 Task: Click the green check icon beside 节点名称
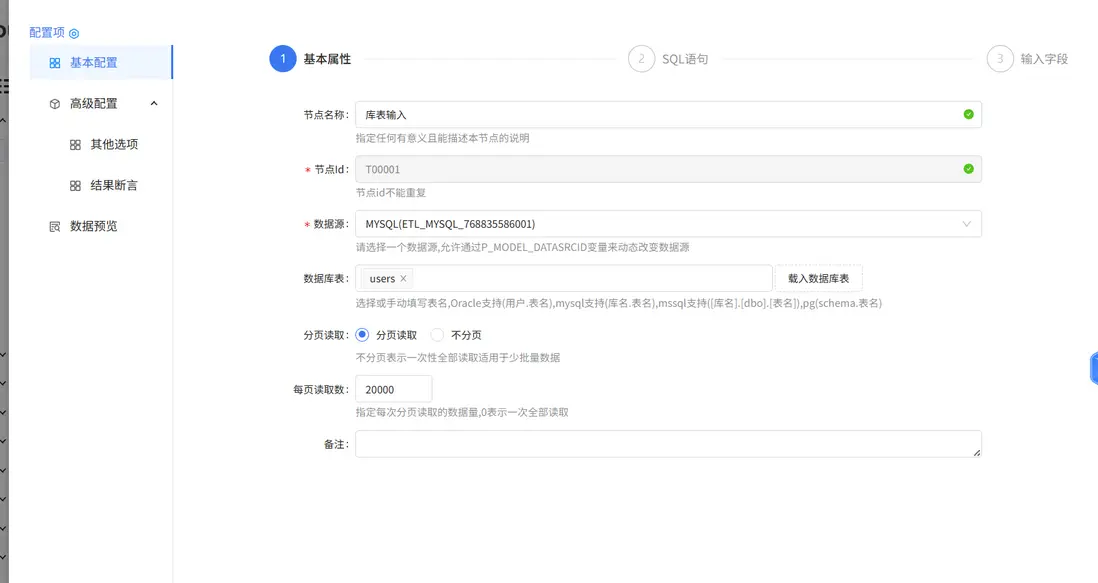click(967, 115)
